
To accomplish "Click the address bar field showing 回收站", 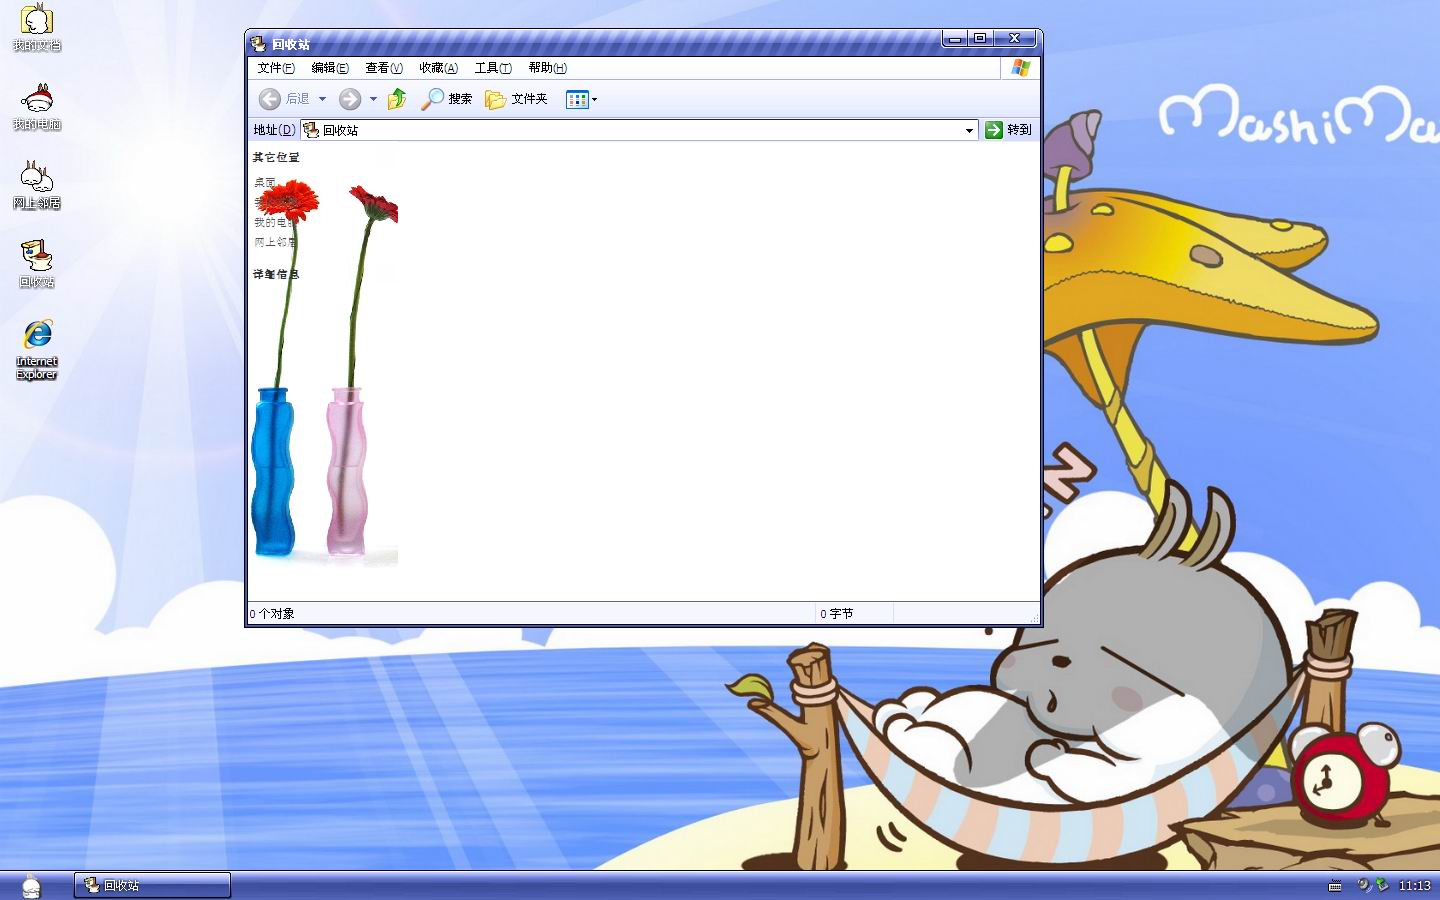I will pos(639,130).
